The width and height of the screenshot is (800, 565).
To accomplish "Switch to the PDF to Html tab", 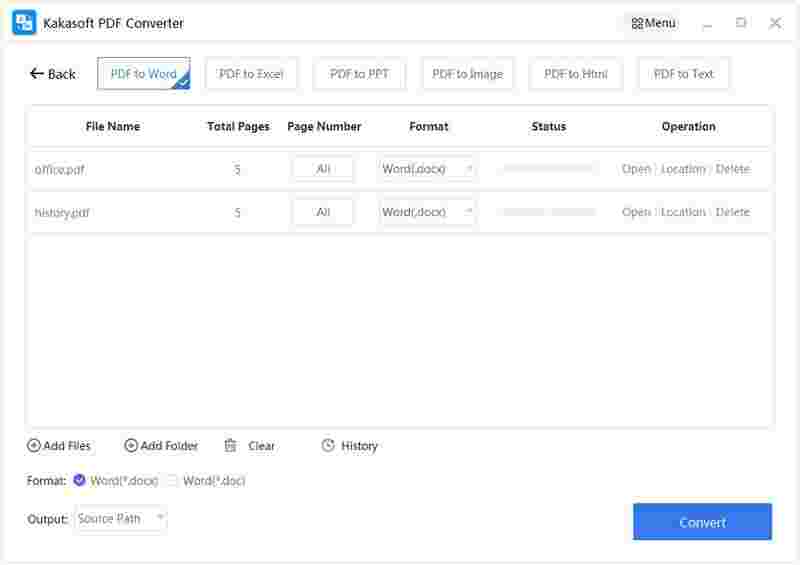I will click(576, 74).
